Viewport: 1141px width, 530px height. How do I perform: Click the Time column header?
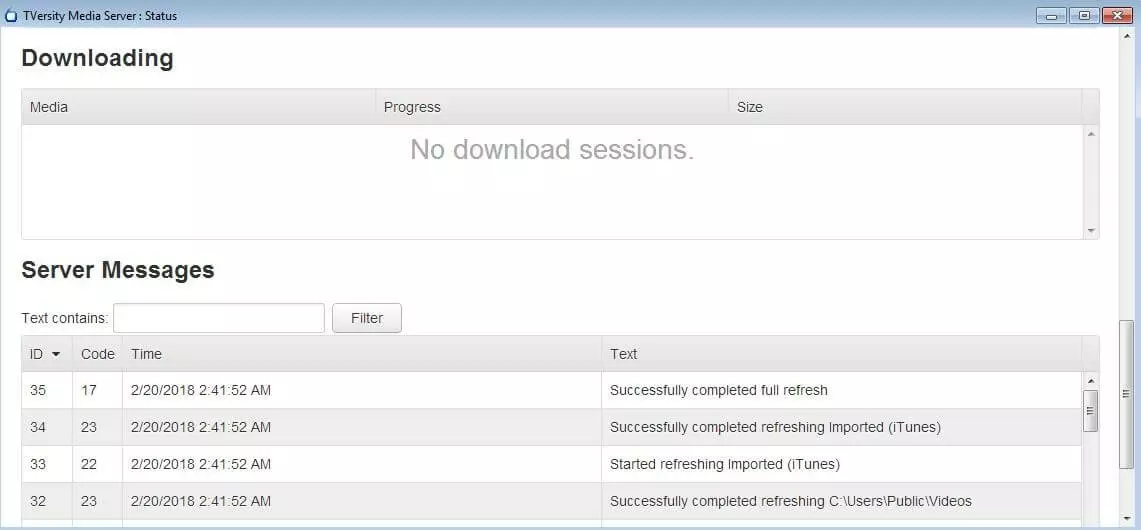(x=362, y=354)
